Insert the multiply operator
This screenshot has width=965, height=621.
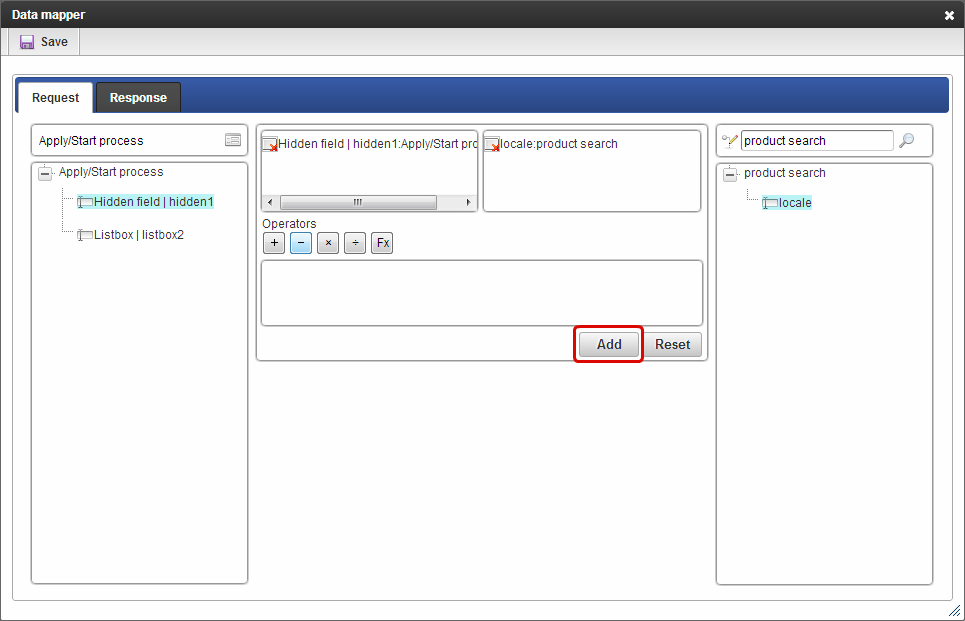[x=328, y=243]
